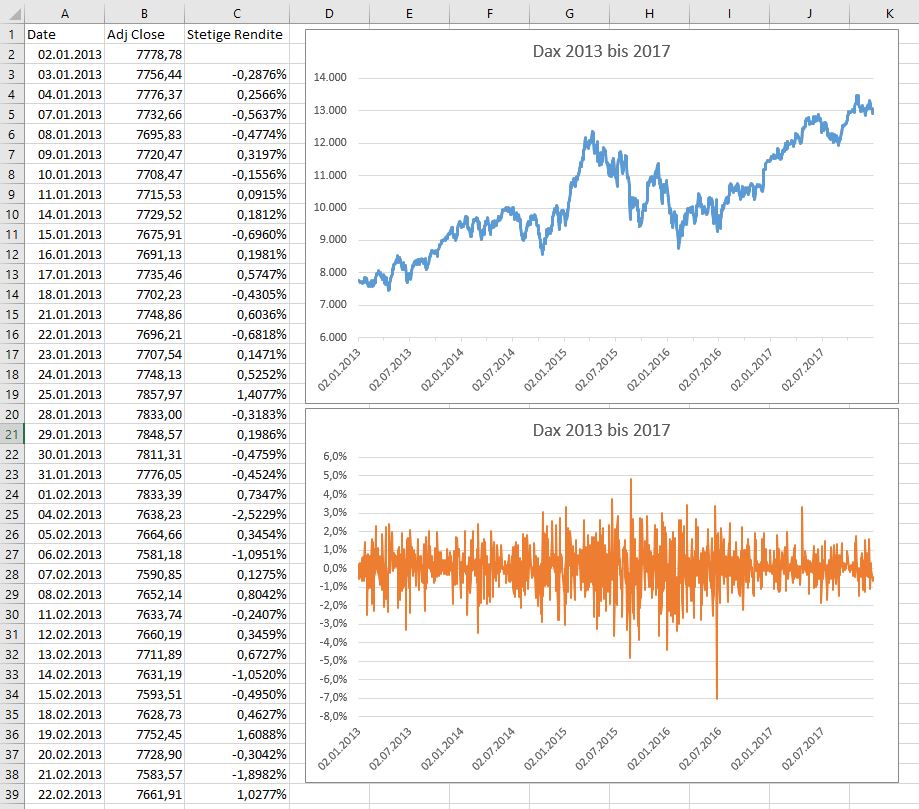Click the 6.000 axis label in top chart
Image resolution: width=919 pixels, height=809 pixels.
point(333,337)
